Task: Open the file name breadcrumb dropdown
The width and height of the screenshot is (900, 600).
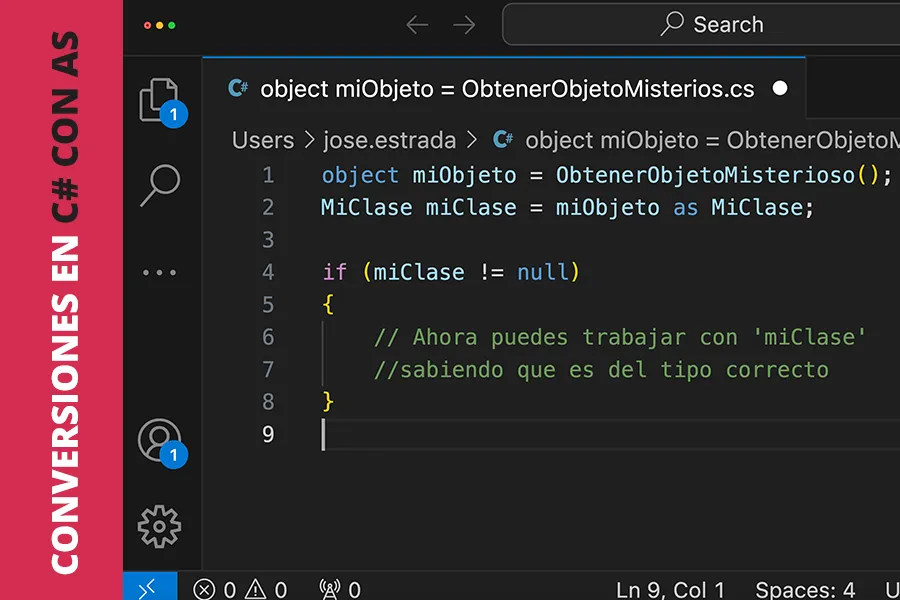Action: pyautogui.click(x=700, y=140)
